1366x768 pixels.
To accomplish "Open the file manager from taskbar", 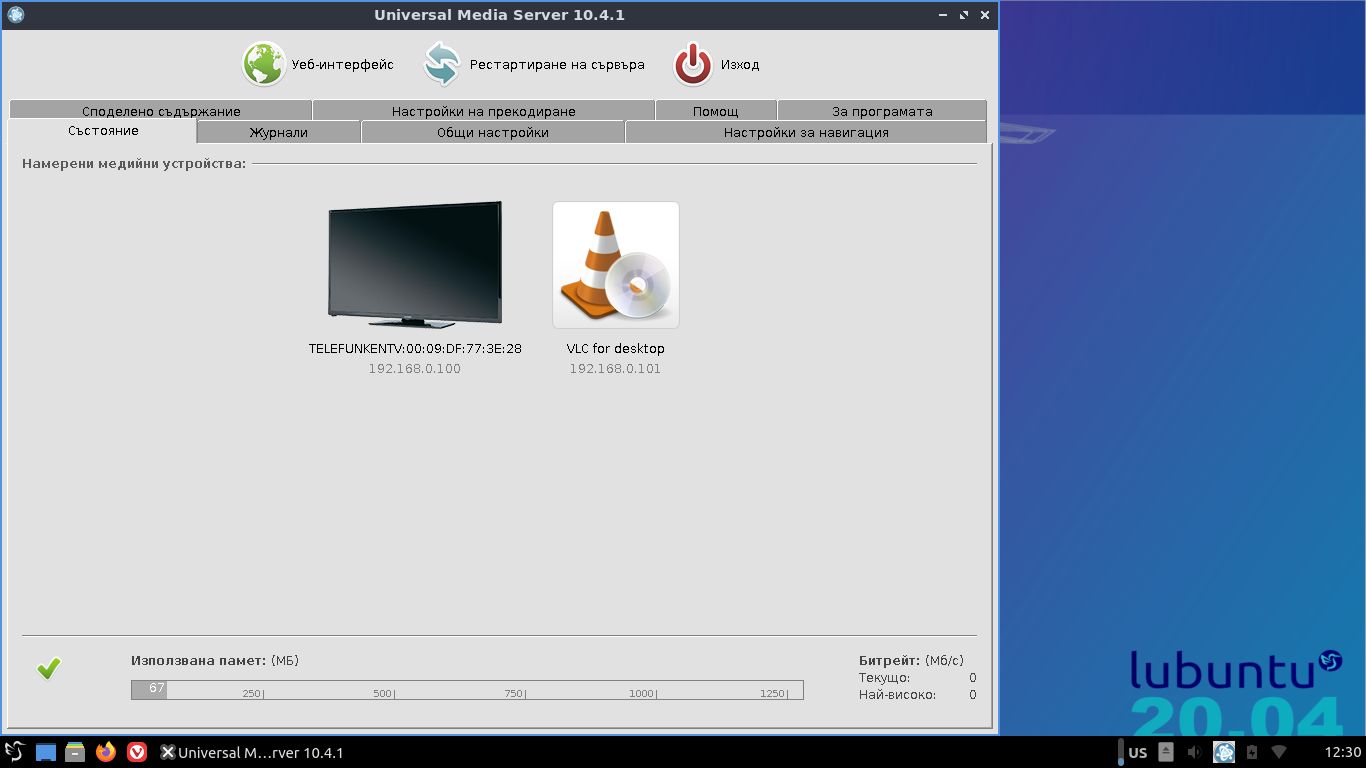I will (x=75, y=752).
